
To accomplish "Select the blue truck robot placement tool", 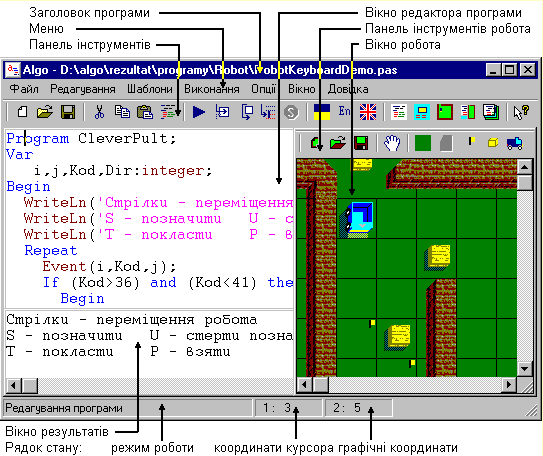I will tap(515, 143).
